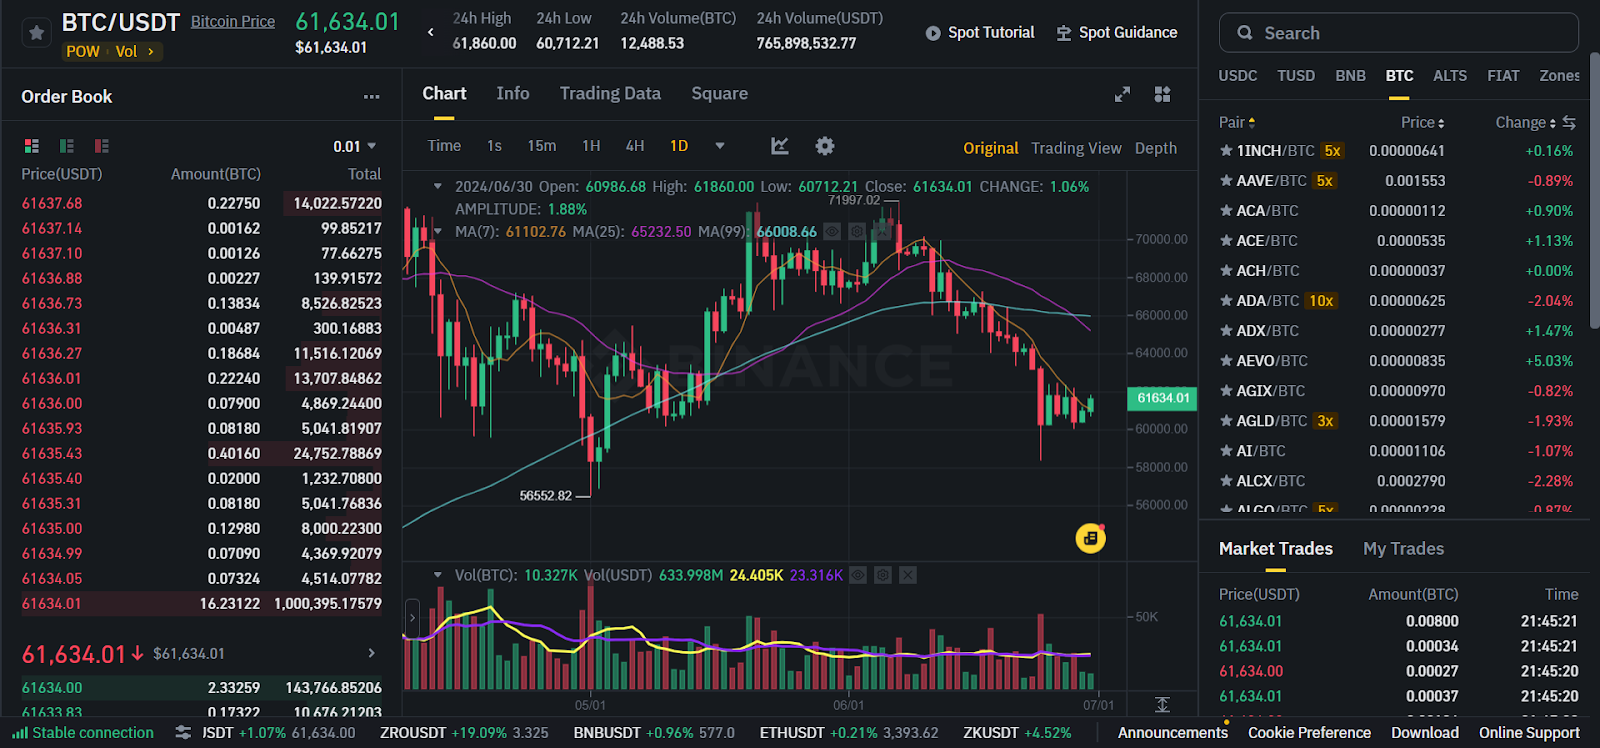Remove the MA indicator with its X icon
1600x748 pixels.
(x=881, y=231)
